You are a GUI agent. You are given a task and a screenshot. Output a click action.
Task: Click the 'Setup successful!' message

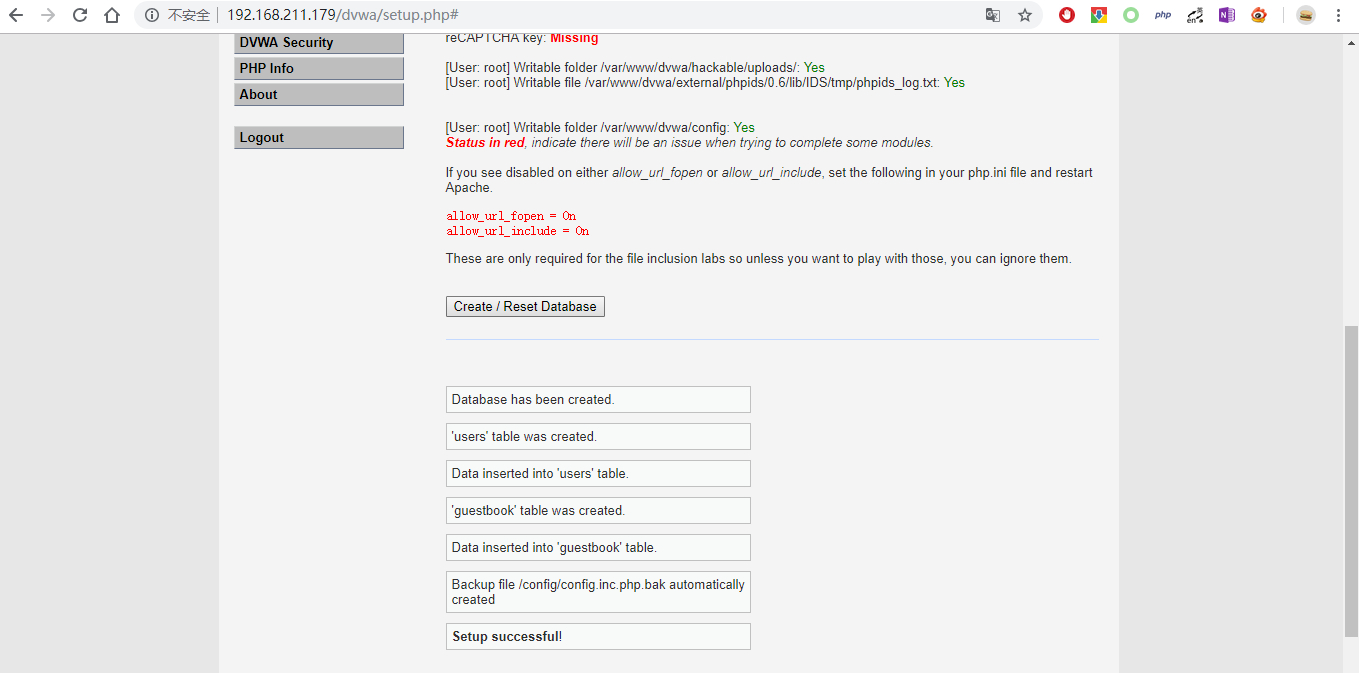pyautogui.click(x=598, y=636)
